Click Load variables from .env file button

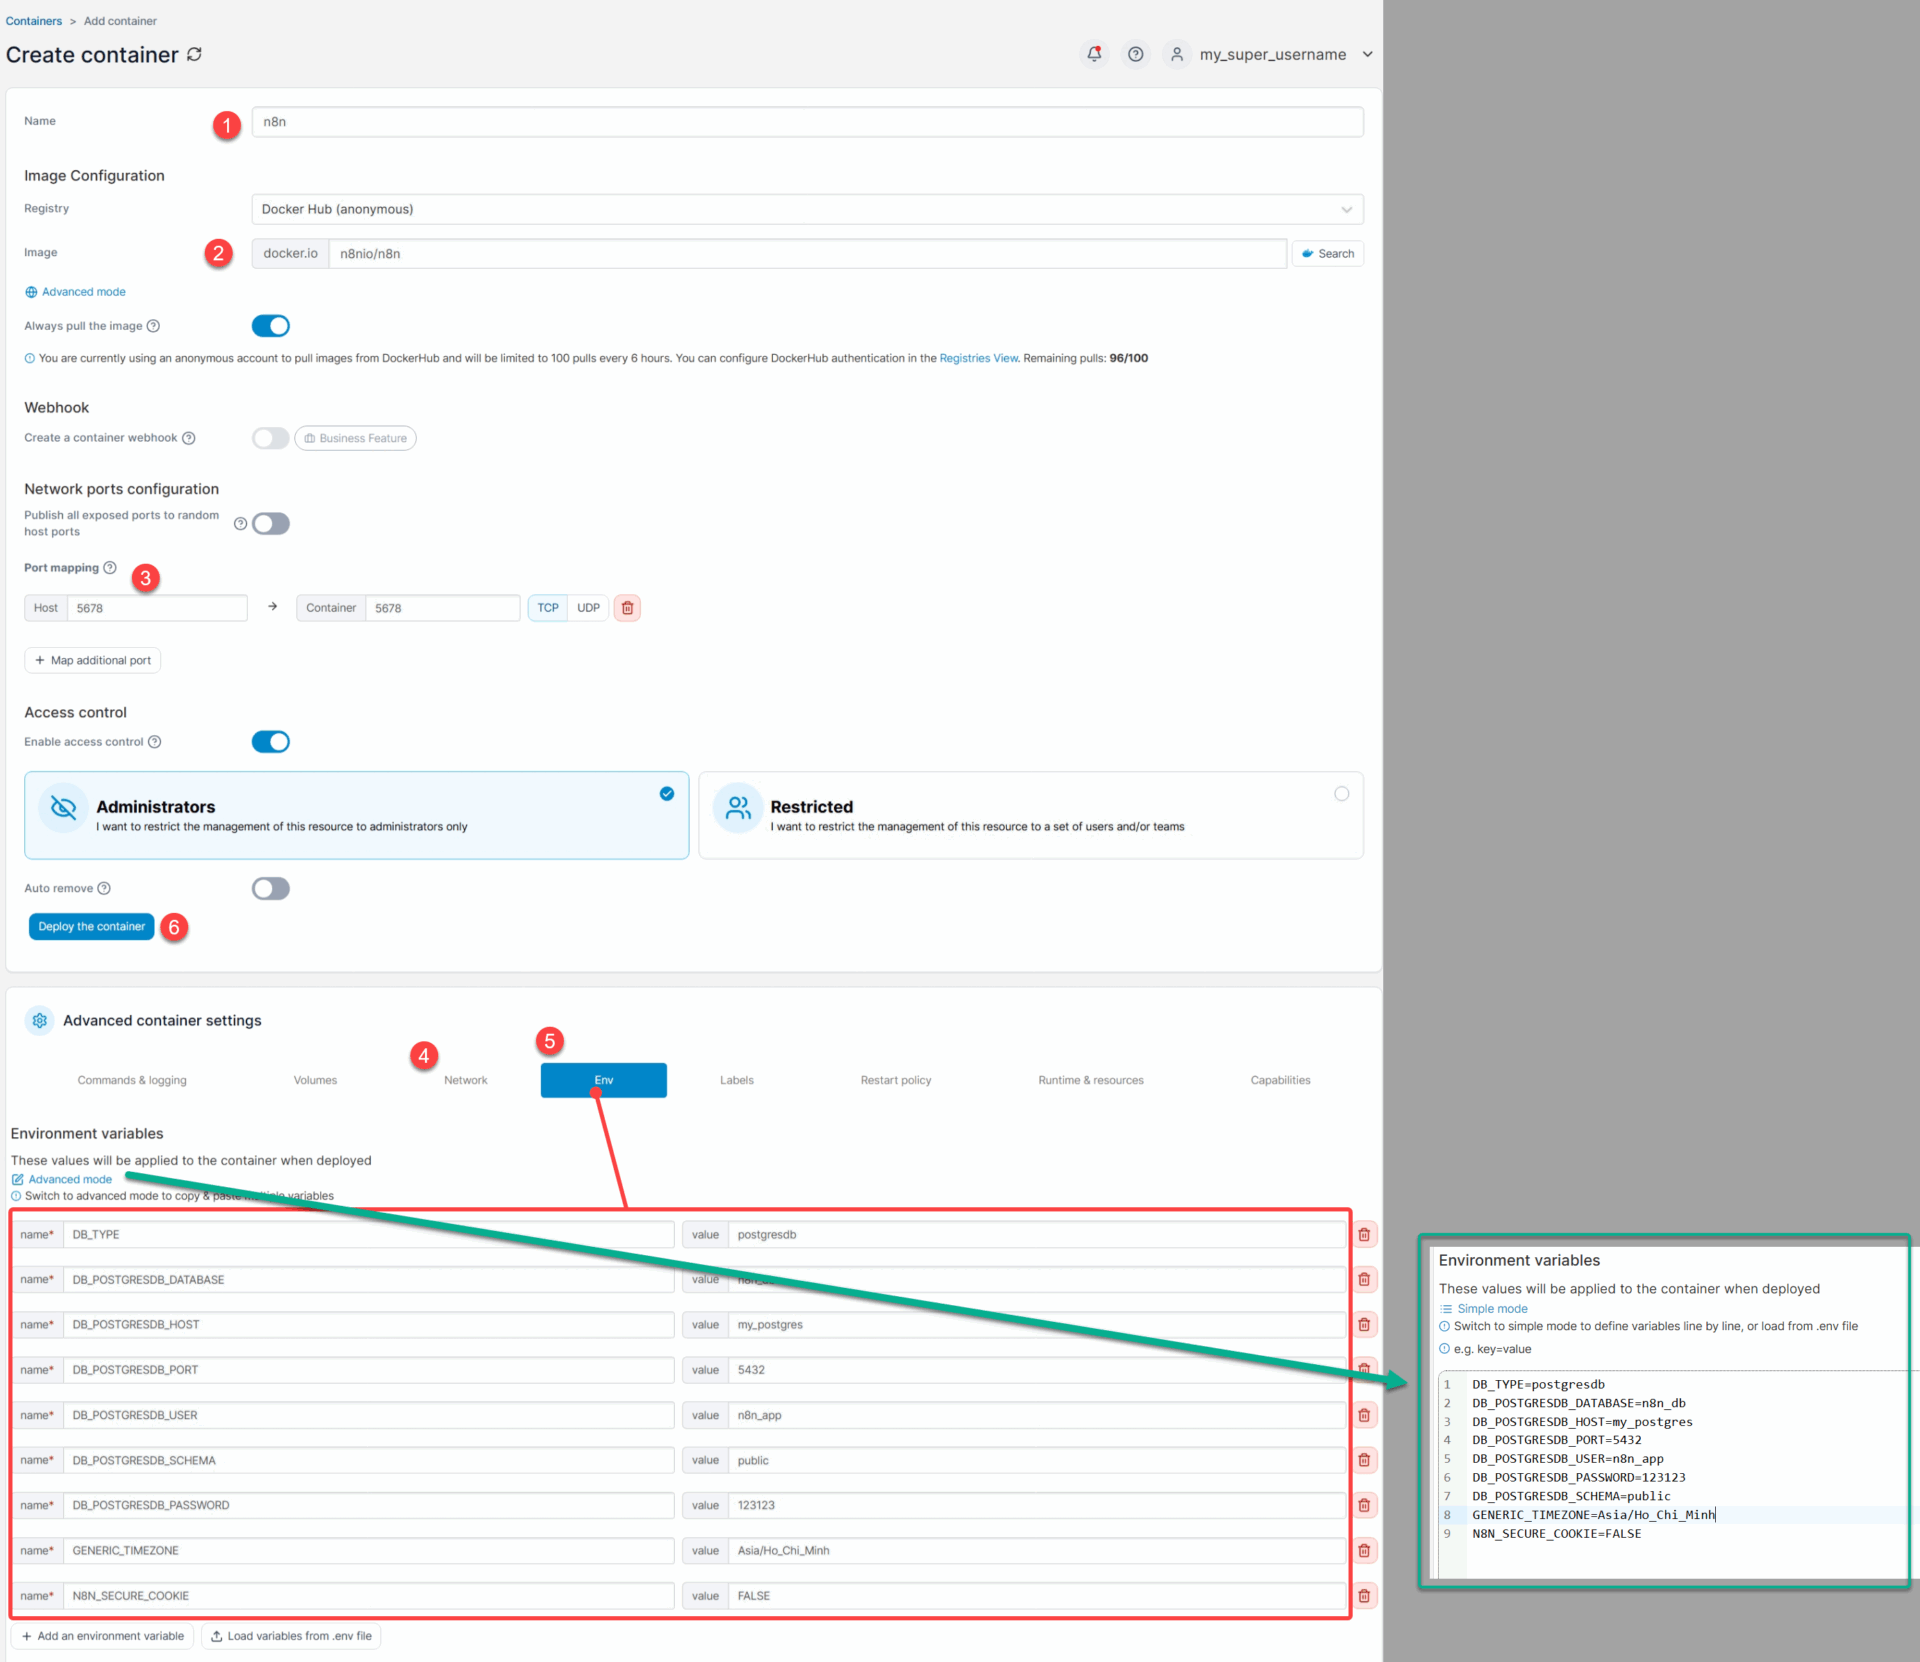click(291, 1636)
